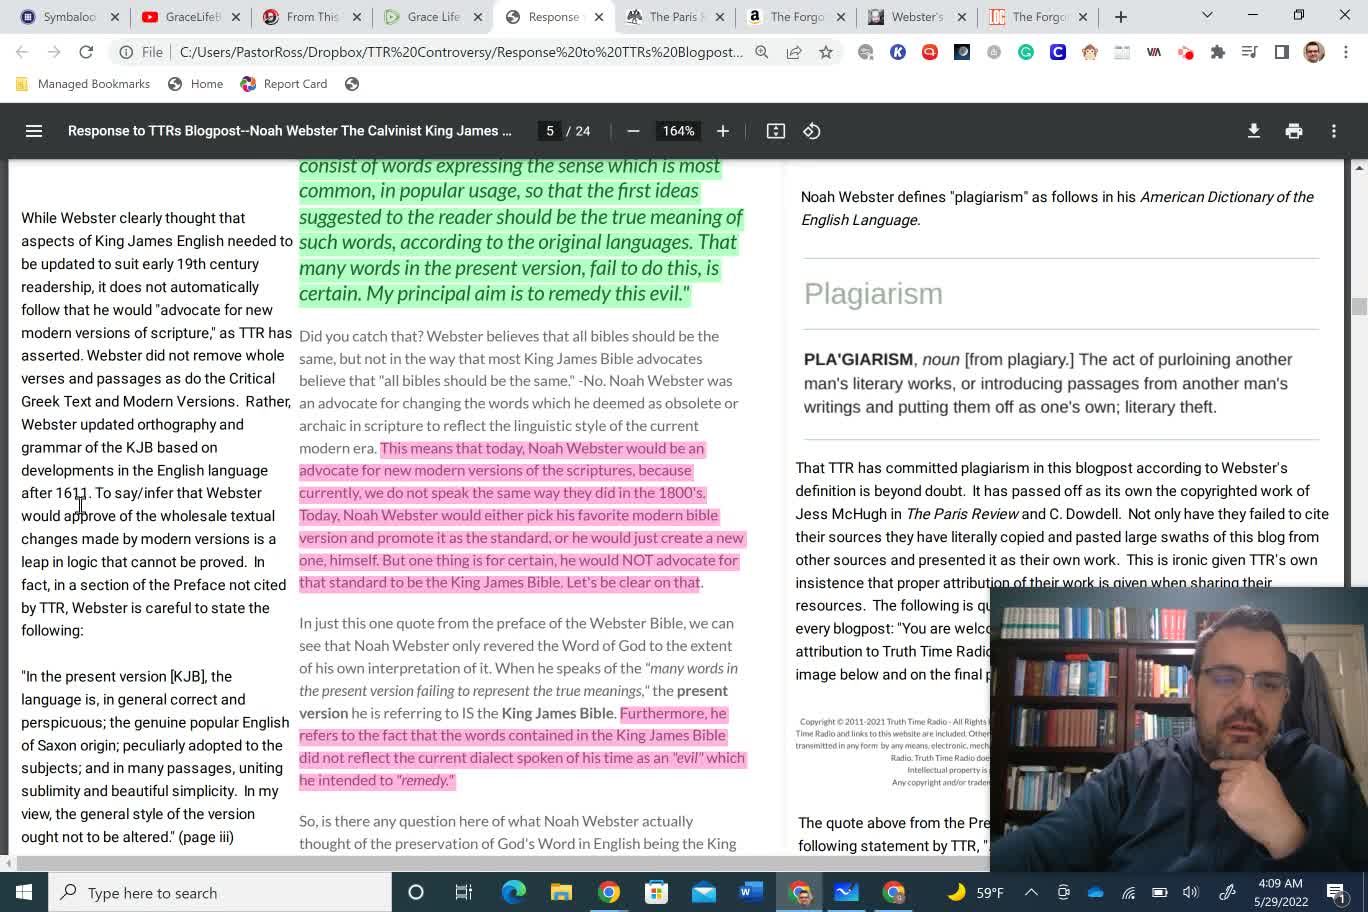The width and height of the screenshot is (1368, 912).
Task: Click the taskbar search box
Action: (x=220, y=892)
